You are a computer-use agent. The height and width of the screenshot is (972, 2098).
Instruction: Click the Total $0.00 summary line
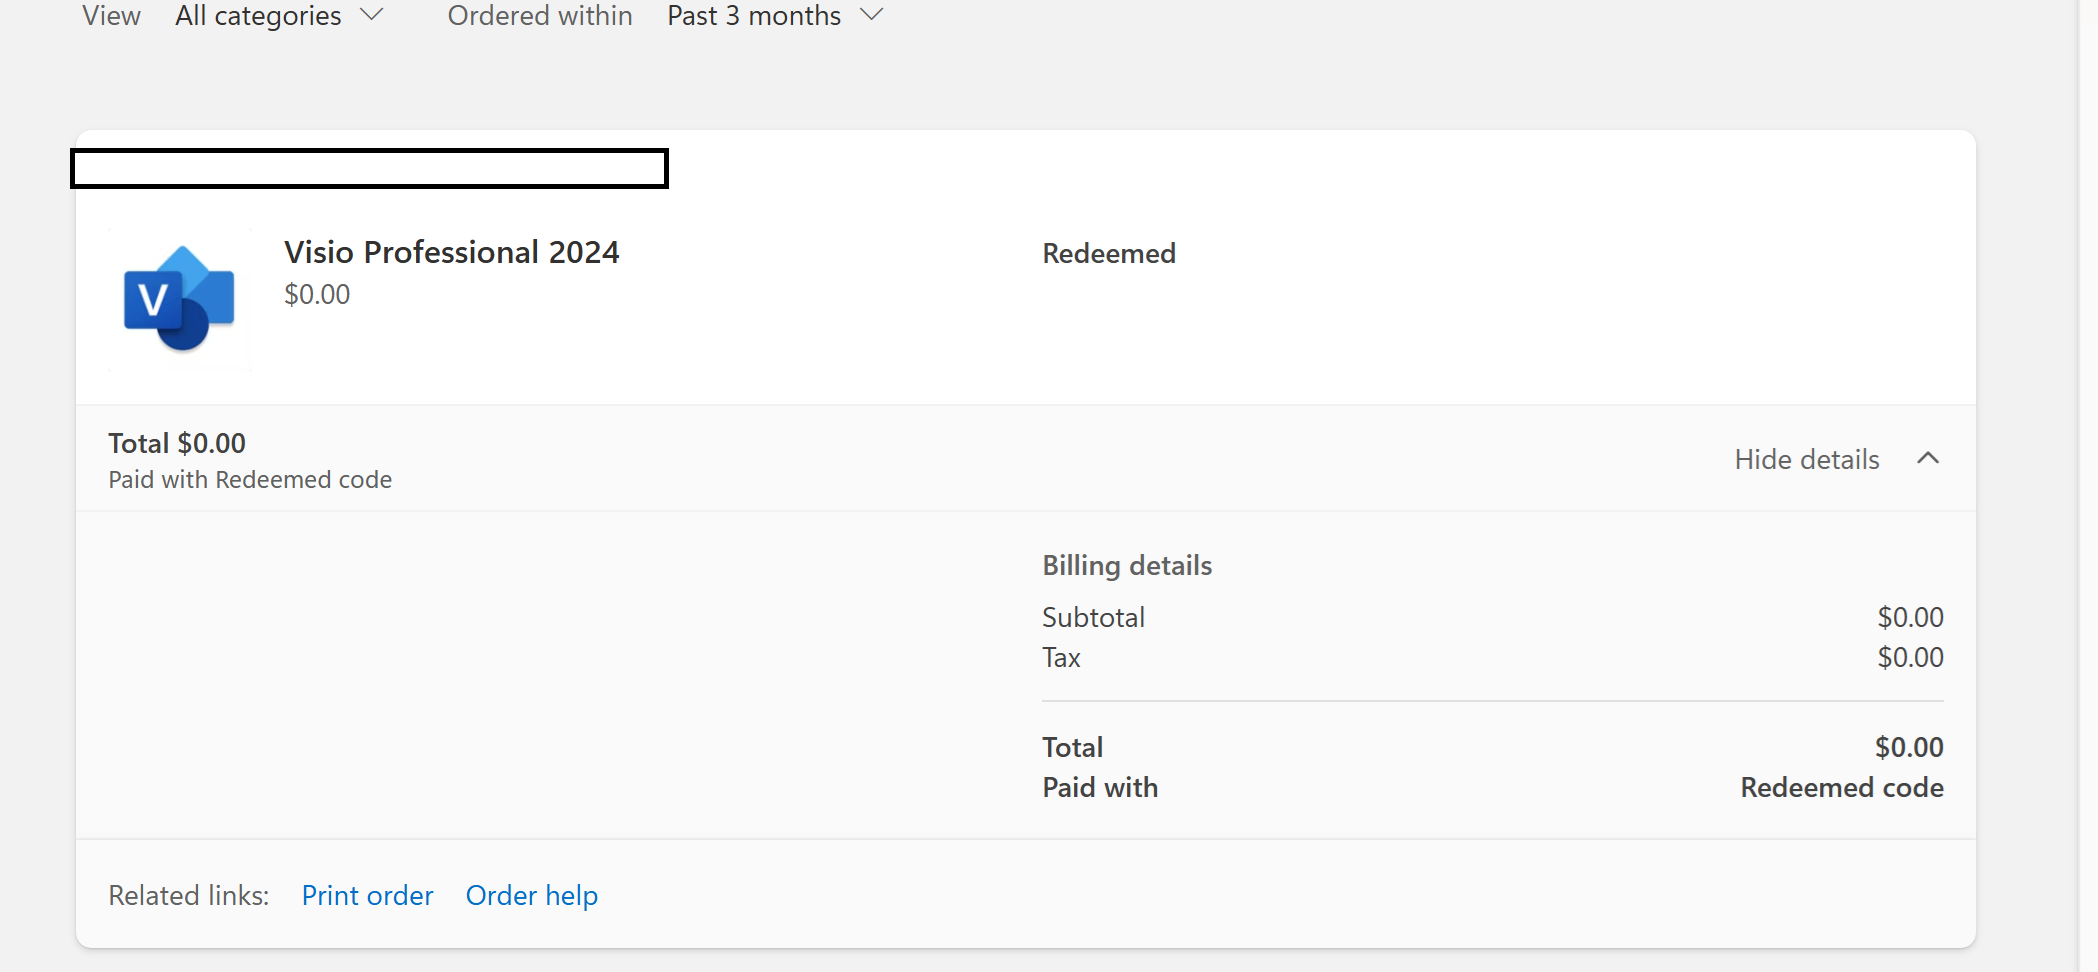176,442
